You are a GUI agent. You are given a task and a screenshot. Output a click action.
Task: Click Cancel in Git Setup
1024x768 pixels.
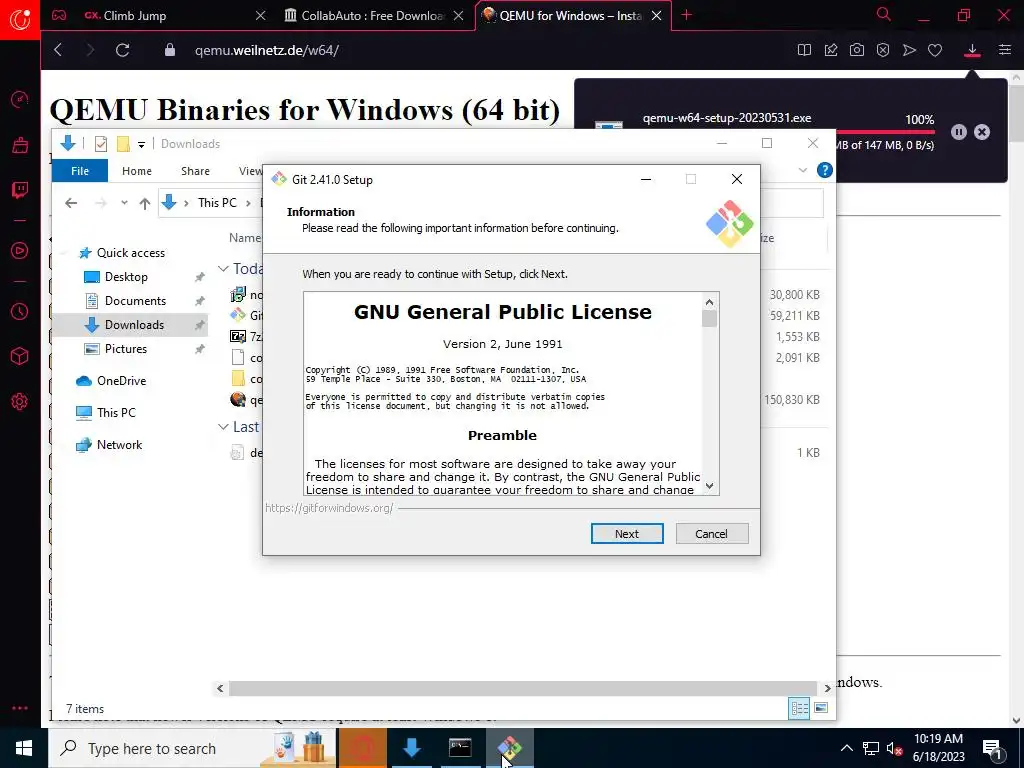pyautogui.click(x=712, y=534)
